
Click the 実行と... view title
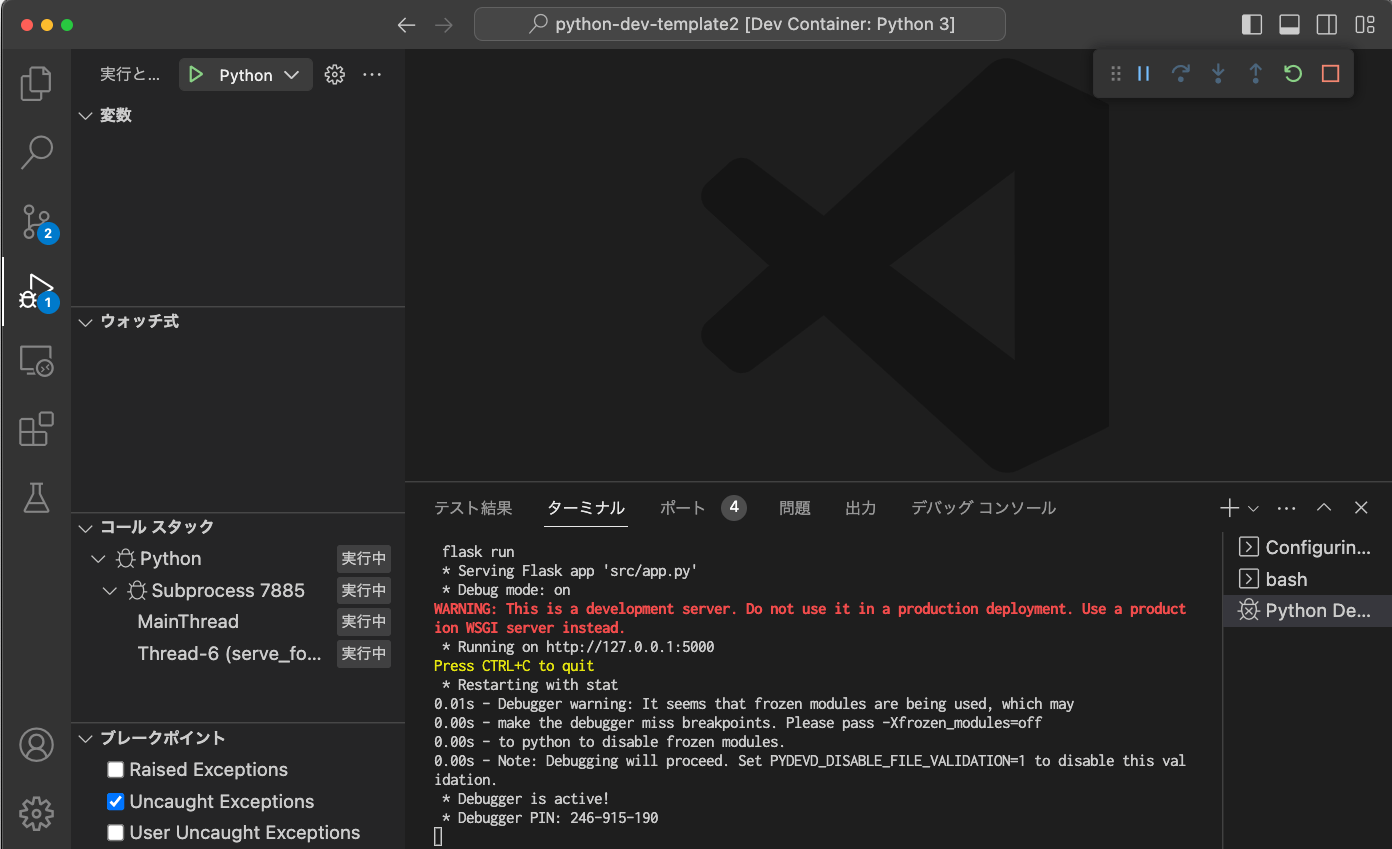pos(130,75)
